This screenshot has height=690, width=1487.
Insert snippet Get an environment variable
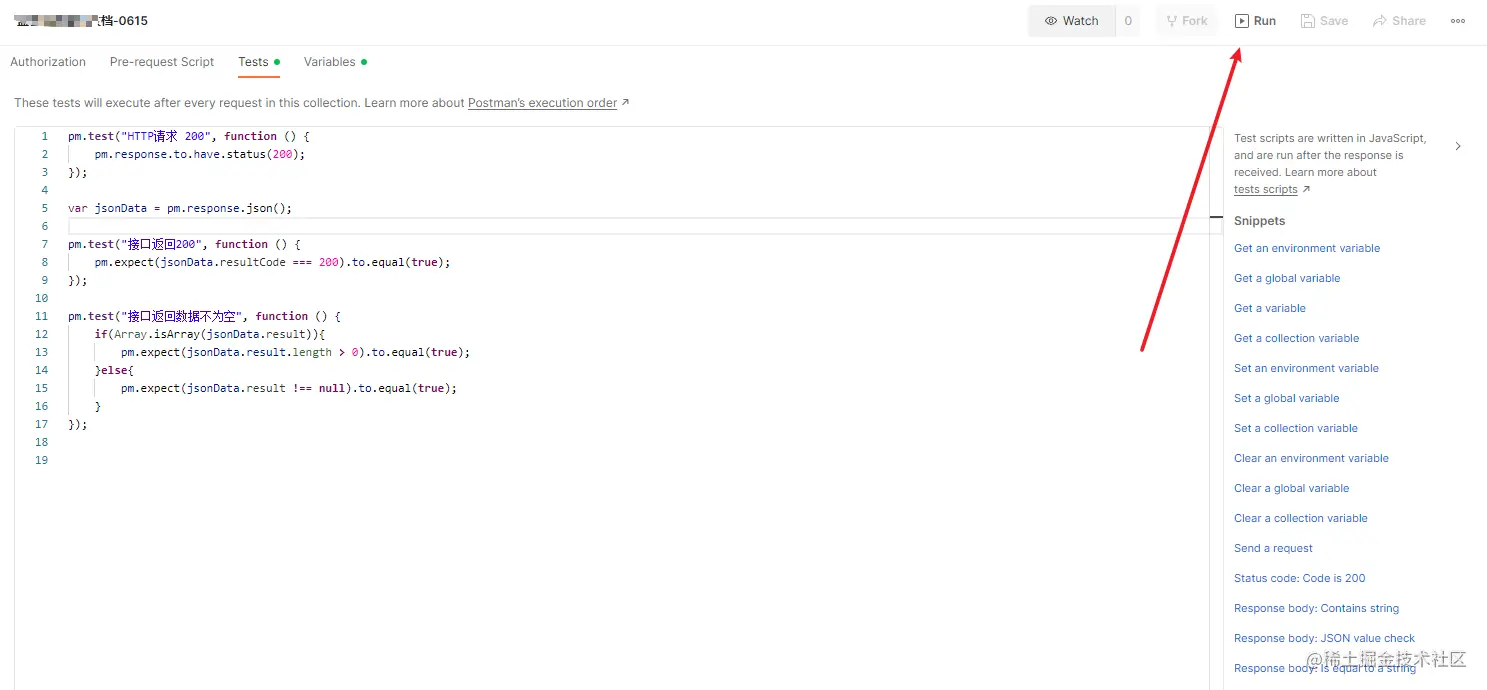coord(1307,248)
